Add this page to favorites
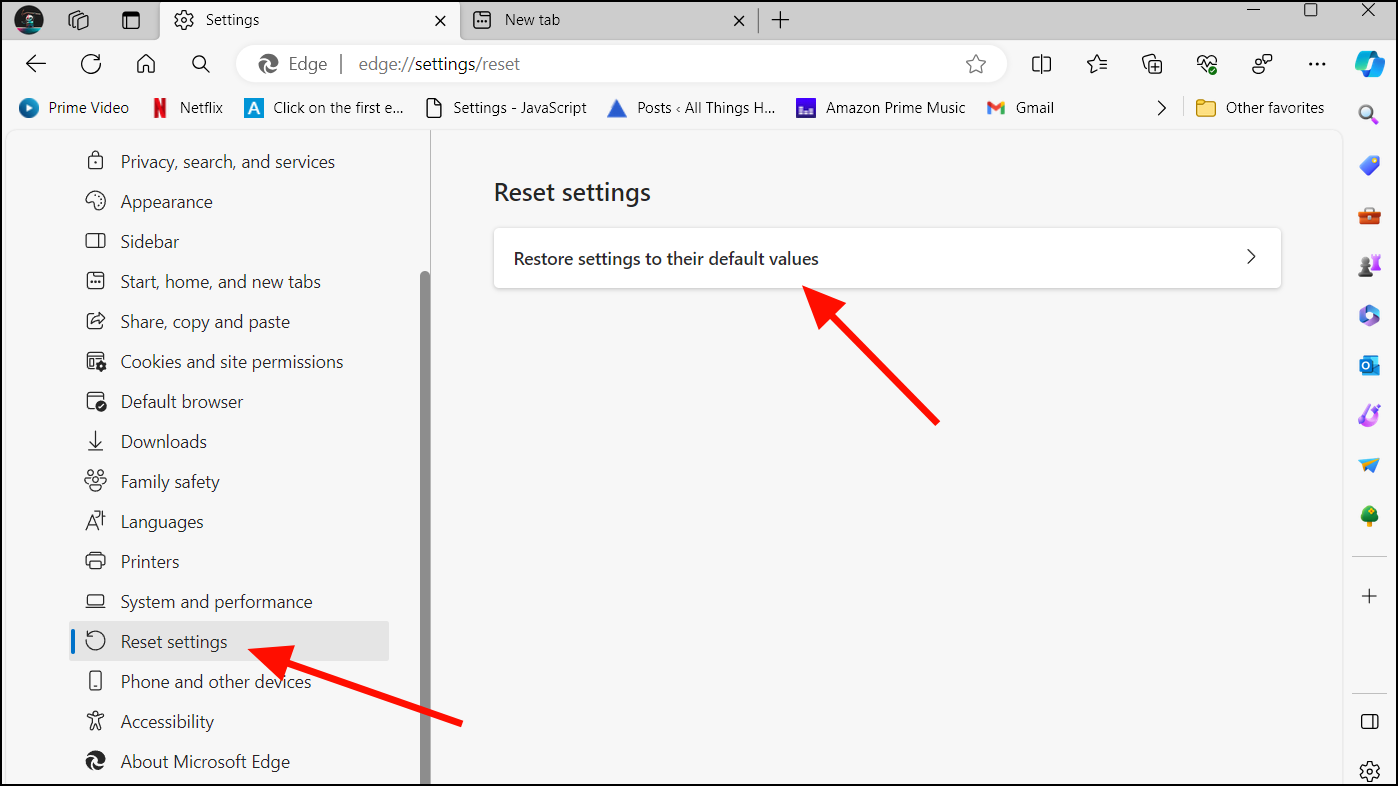The width and height of the screenshot is (1398, 786). point(976,63)
